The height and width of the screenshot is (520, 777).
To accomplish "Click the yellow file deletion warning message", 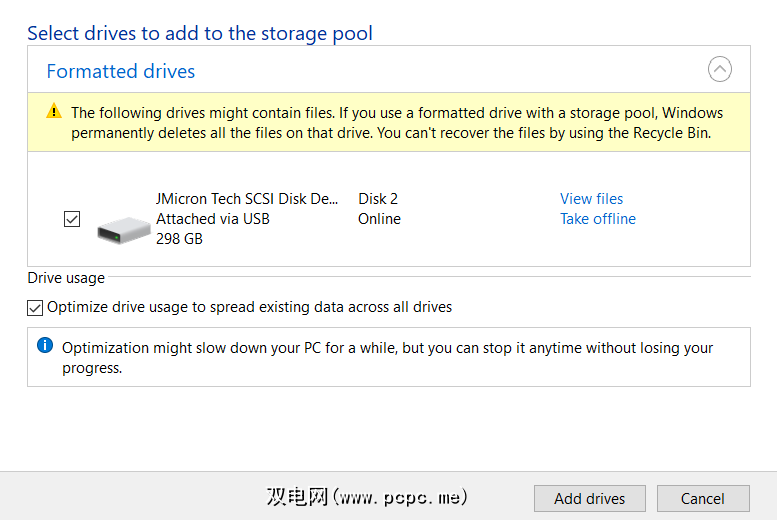I will pyautogui.click(x=396, y=122).
